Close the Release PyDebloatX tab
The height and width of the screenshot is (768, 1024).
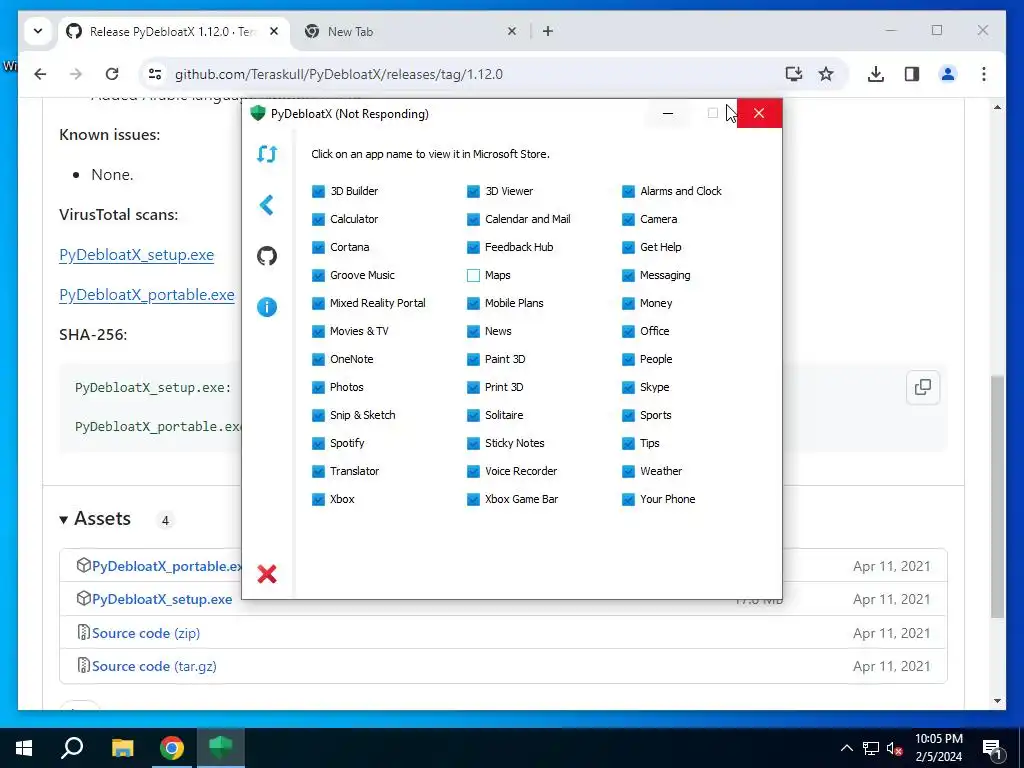click(x=274, y=31)
